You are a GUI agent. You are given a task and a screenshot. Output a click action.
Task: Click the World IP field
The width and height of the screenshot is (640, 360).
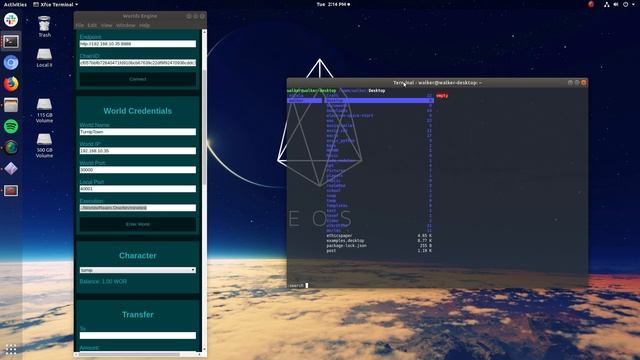(x=138, y=151)
